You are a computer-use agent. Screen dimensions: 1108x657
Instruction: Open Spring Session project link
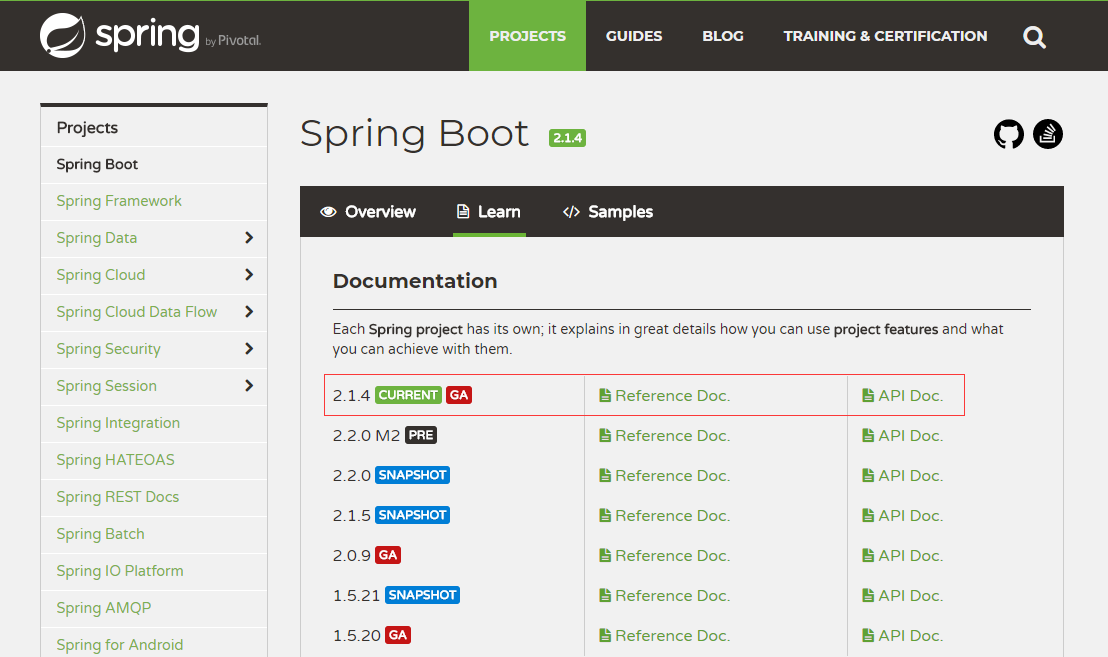point(107,386)
